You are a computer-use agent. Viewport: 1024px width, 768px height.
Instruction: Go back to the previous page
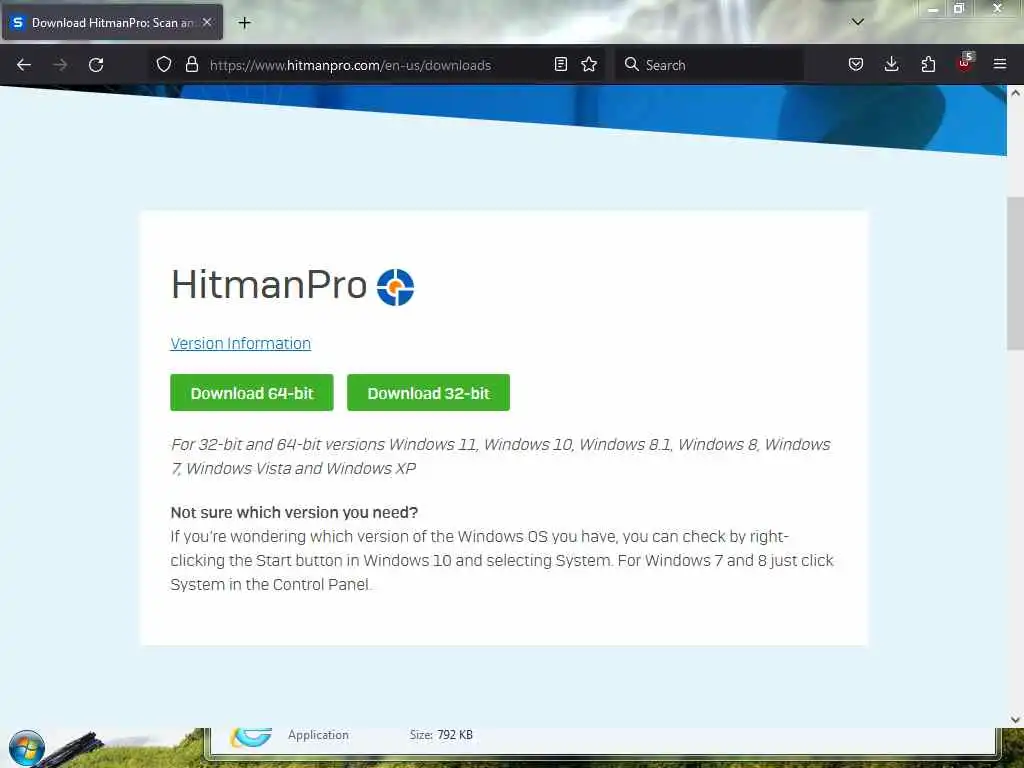24,65
